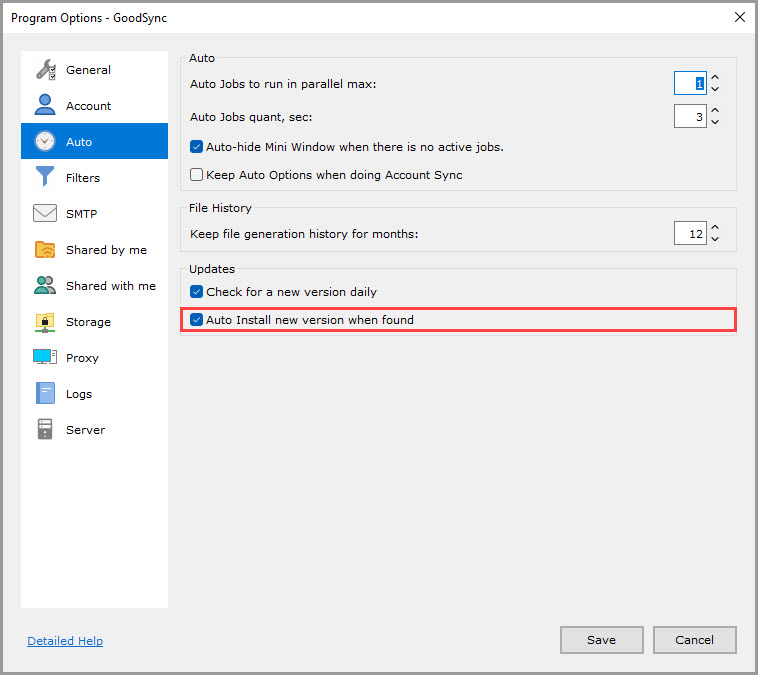This screenshot has height=675, width=758.
Task: Click the Server tower icon
Action: click(x=45, y=429)
